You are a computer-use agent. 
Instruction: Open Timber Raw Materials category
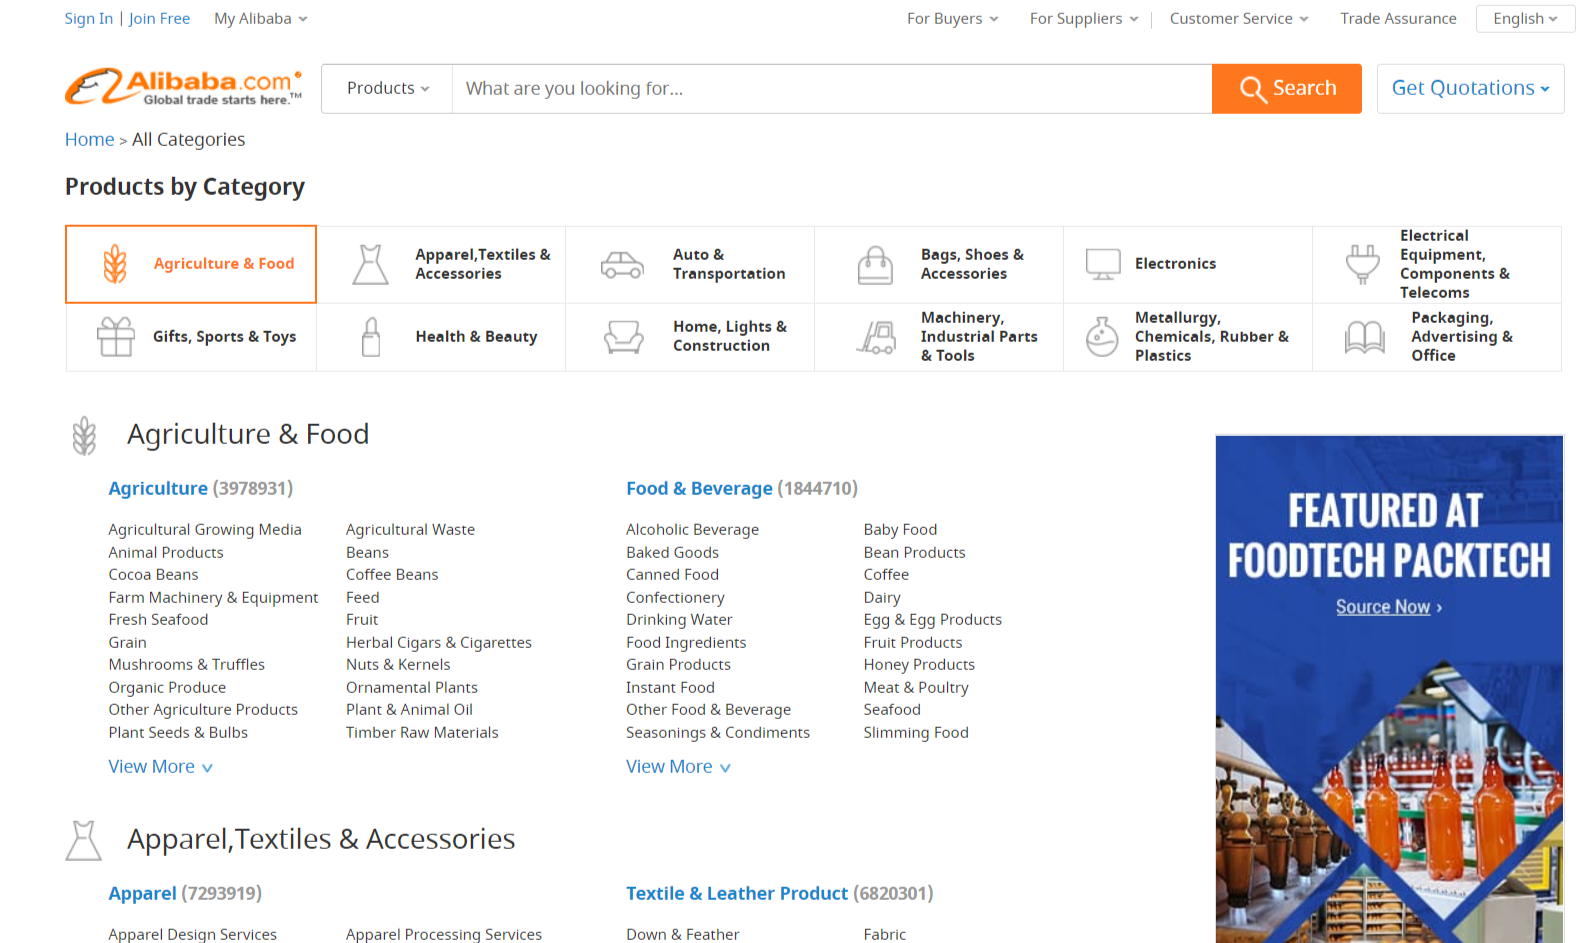(x=422, y=733)
